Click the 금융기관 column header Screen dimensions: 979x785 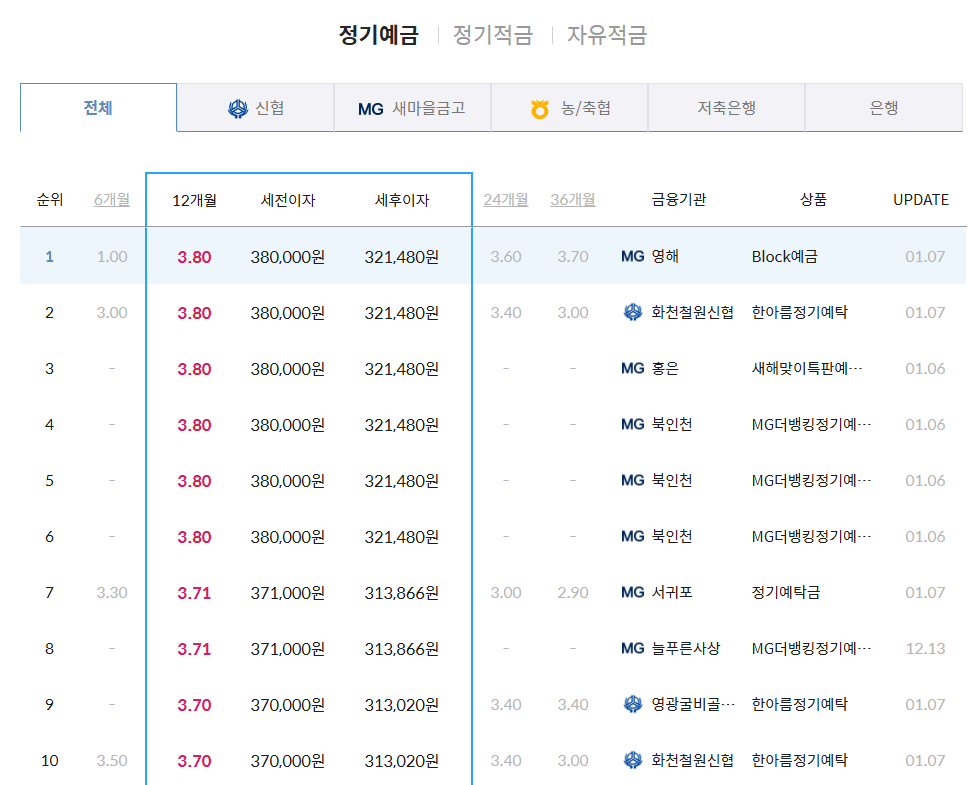coord(679,200)
